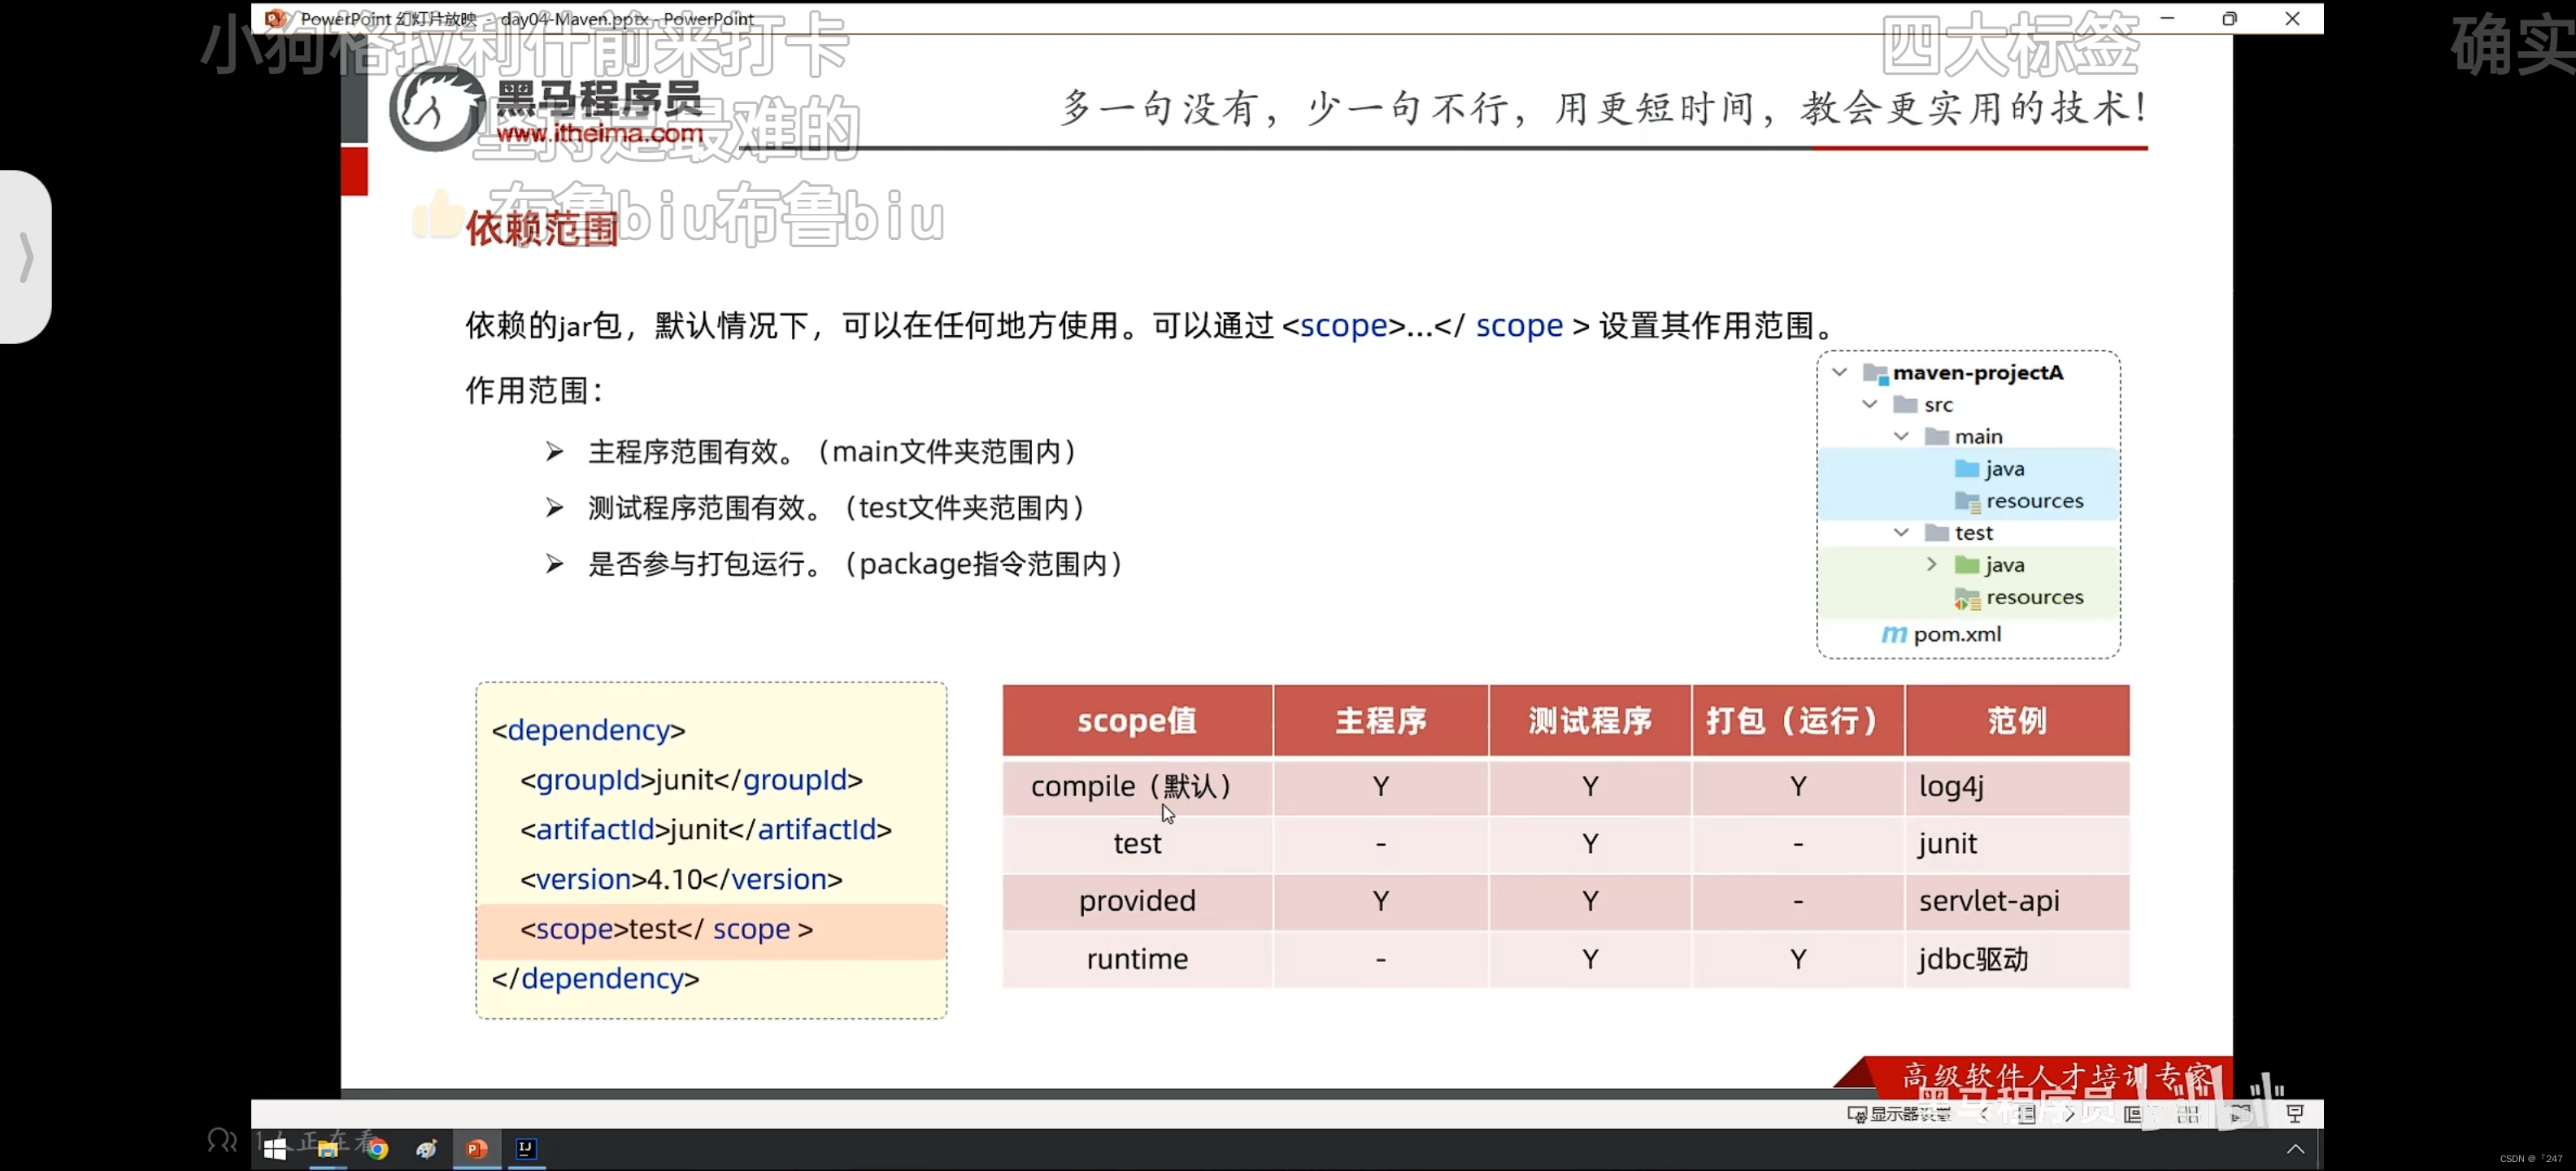This screenshot has height=1171, width=2576.
Task: Collapse the test folder chevron
Action: pos(1901,532)
